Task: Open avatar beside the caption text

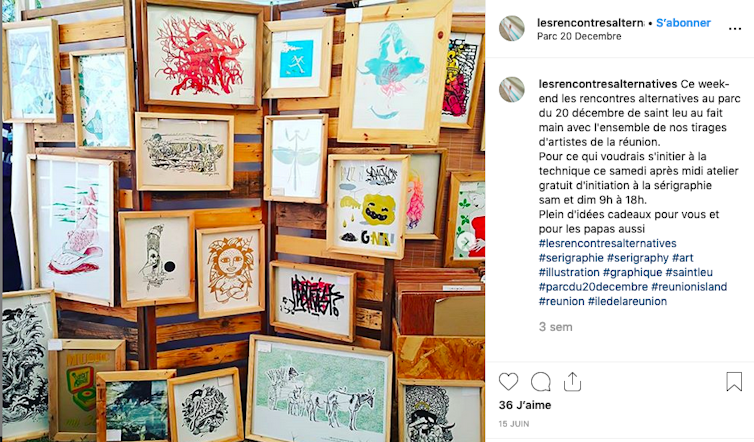Action: tap(512, 89)
